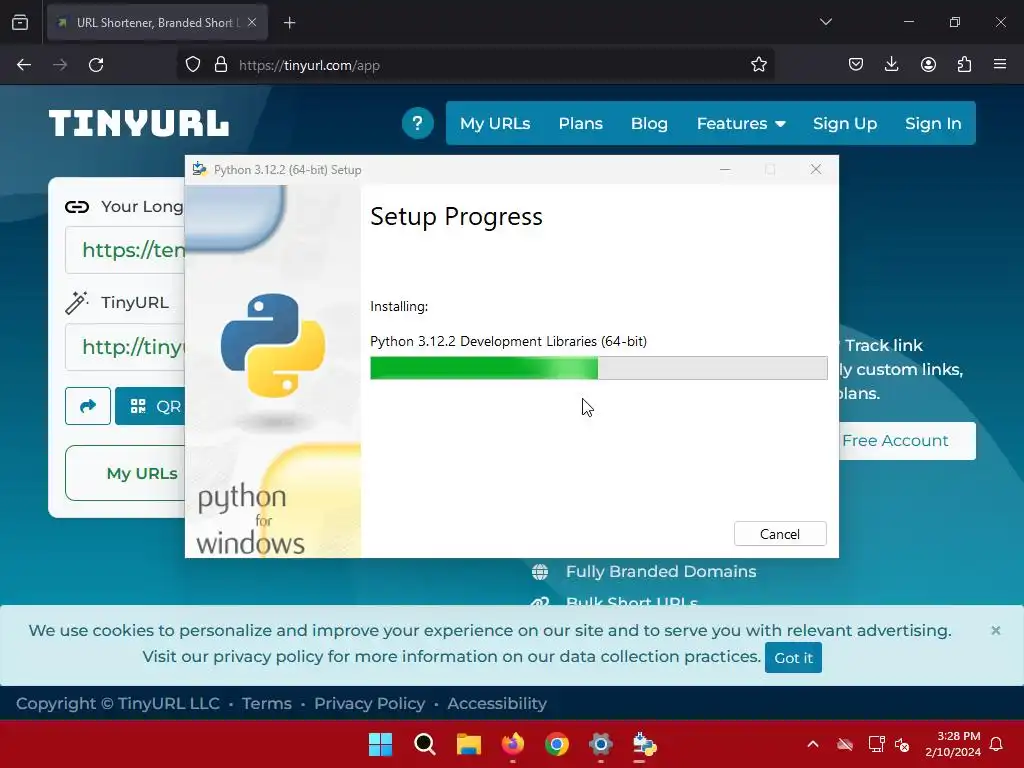Image resolution: width=1024 pixels, height=768 pixels.
Task: Open the Terms link in footer
Action: click(266, 703)
